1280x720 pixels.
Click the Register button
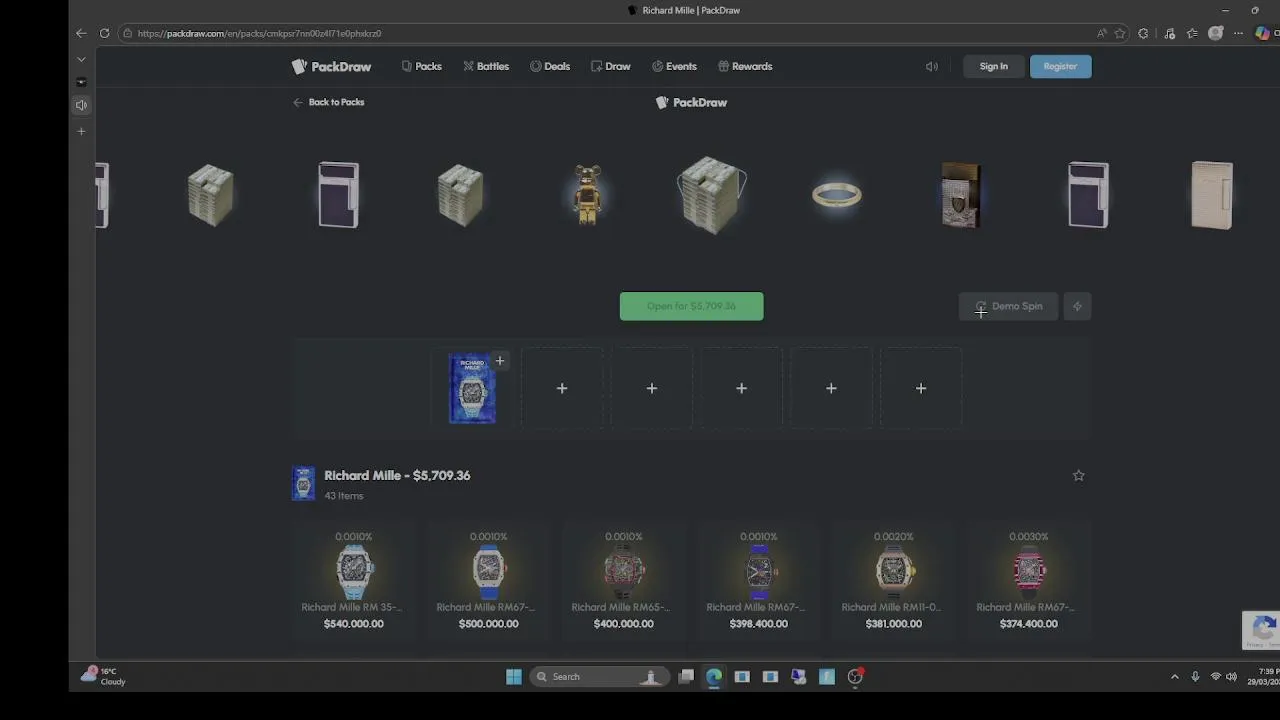tap(1060, 66)
